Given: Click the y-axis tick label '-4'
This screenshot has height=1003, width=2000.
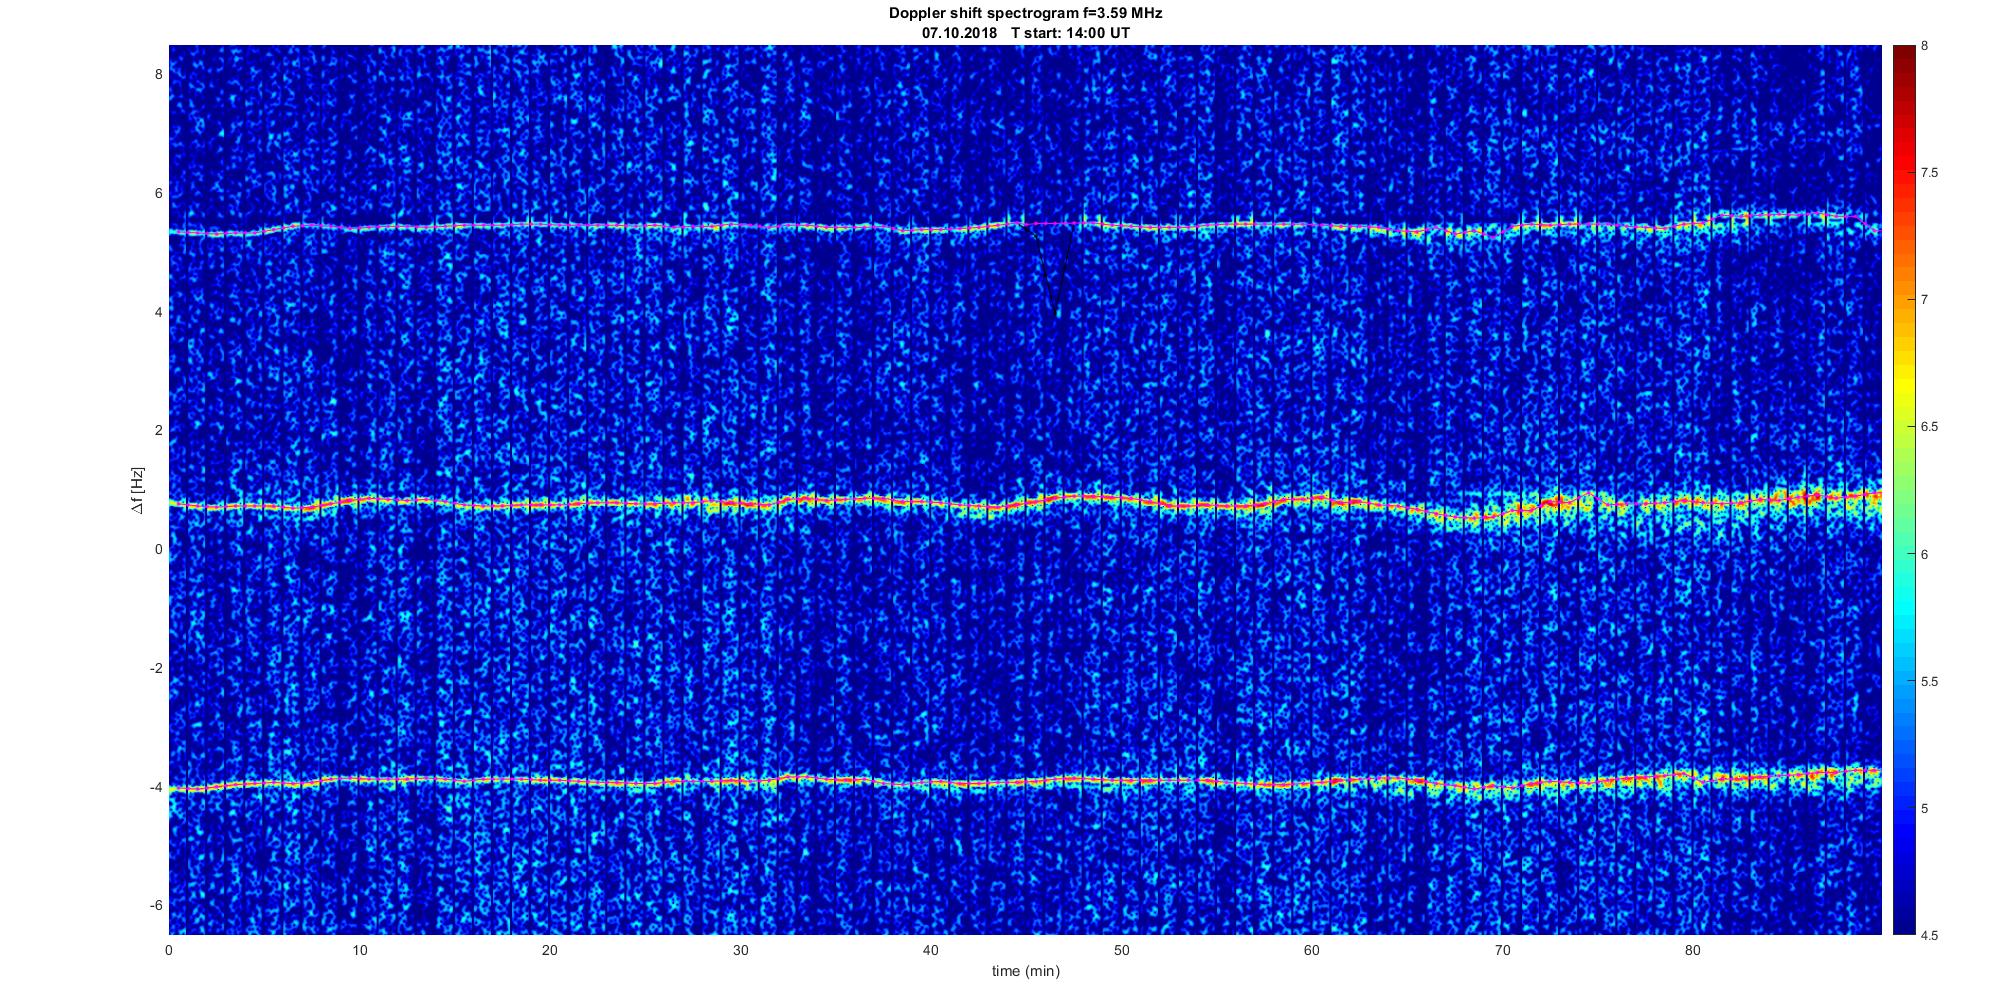Looking at the screenshot, I should 156,787.
